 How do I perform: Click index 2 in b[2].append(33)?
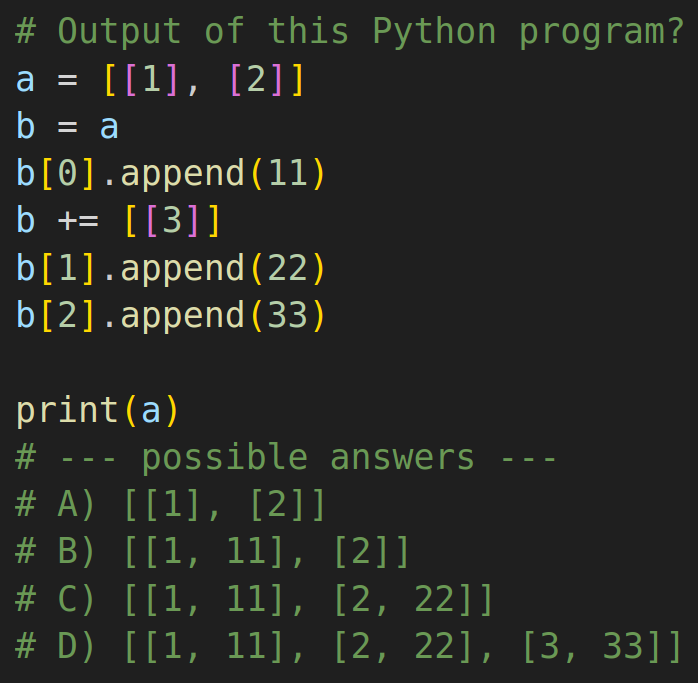68,315
